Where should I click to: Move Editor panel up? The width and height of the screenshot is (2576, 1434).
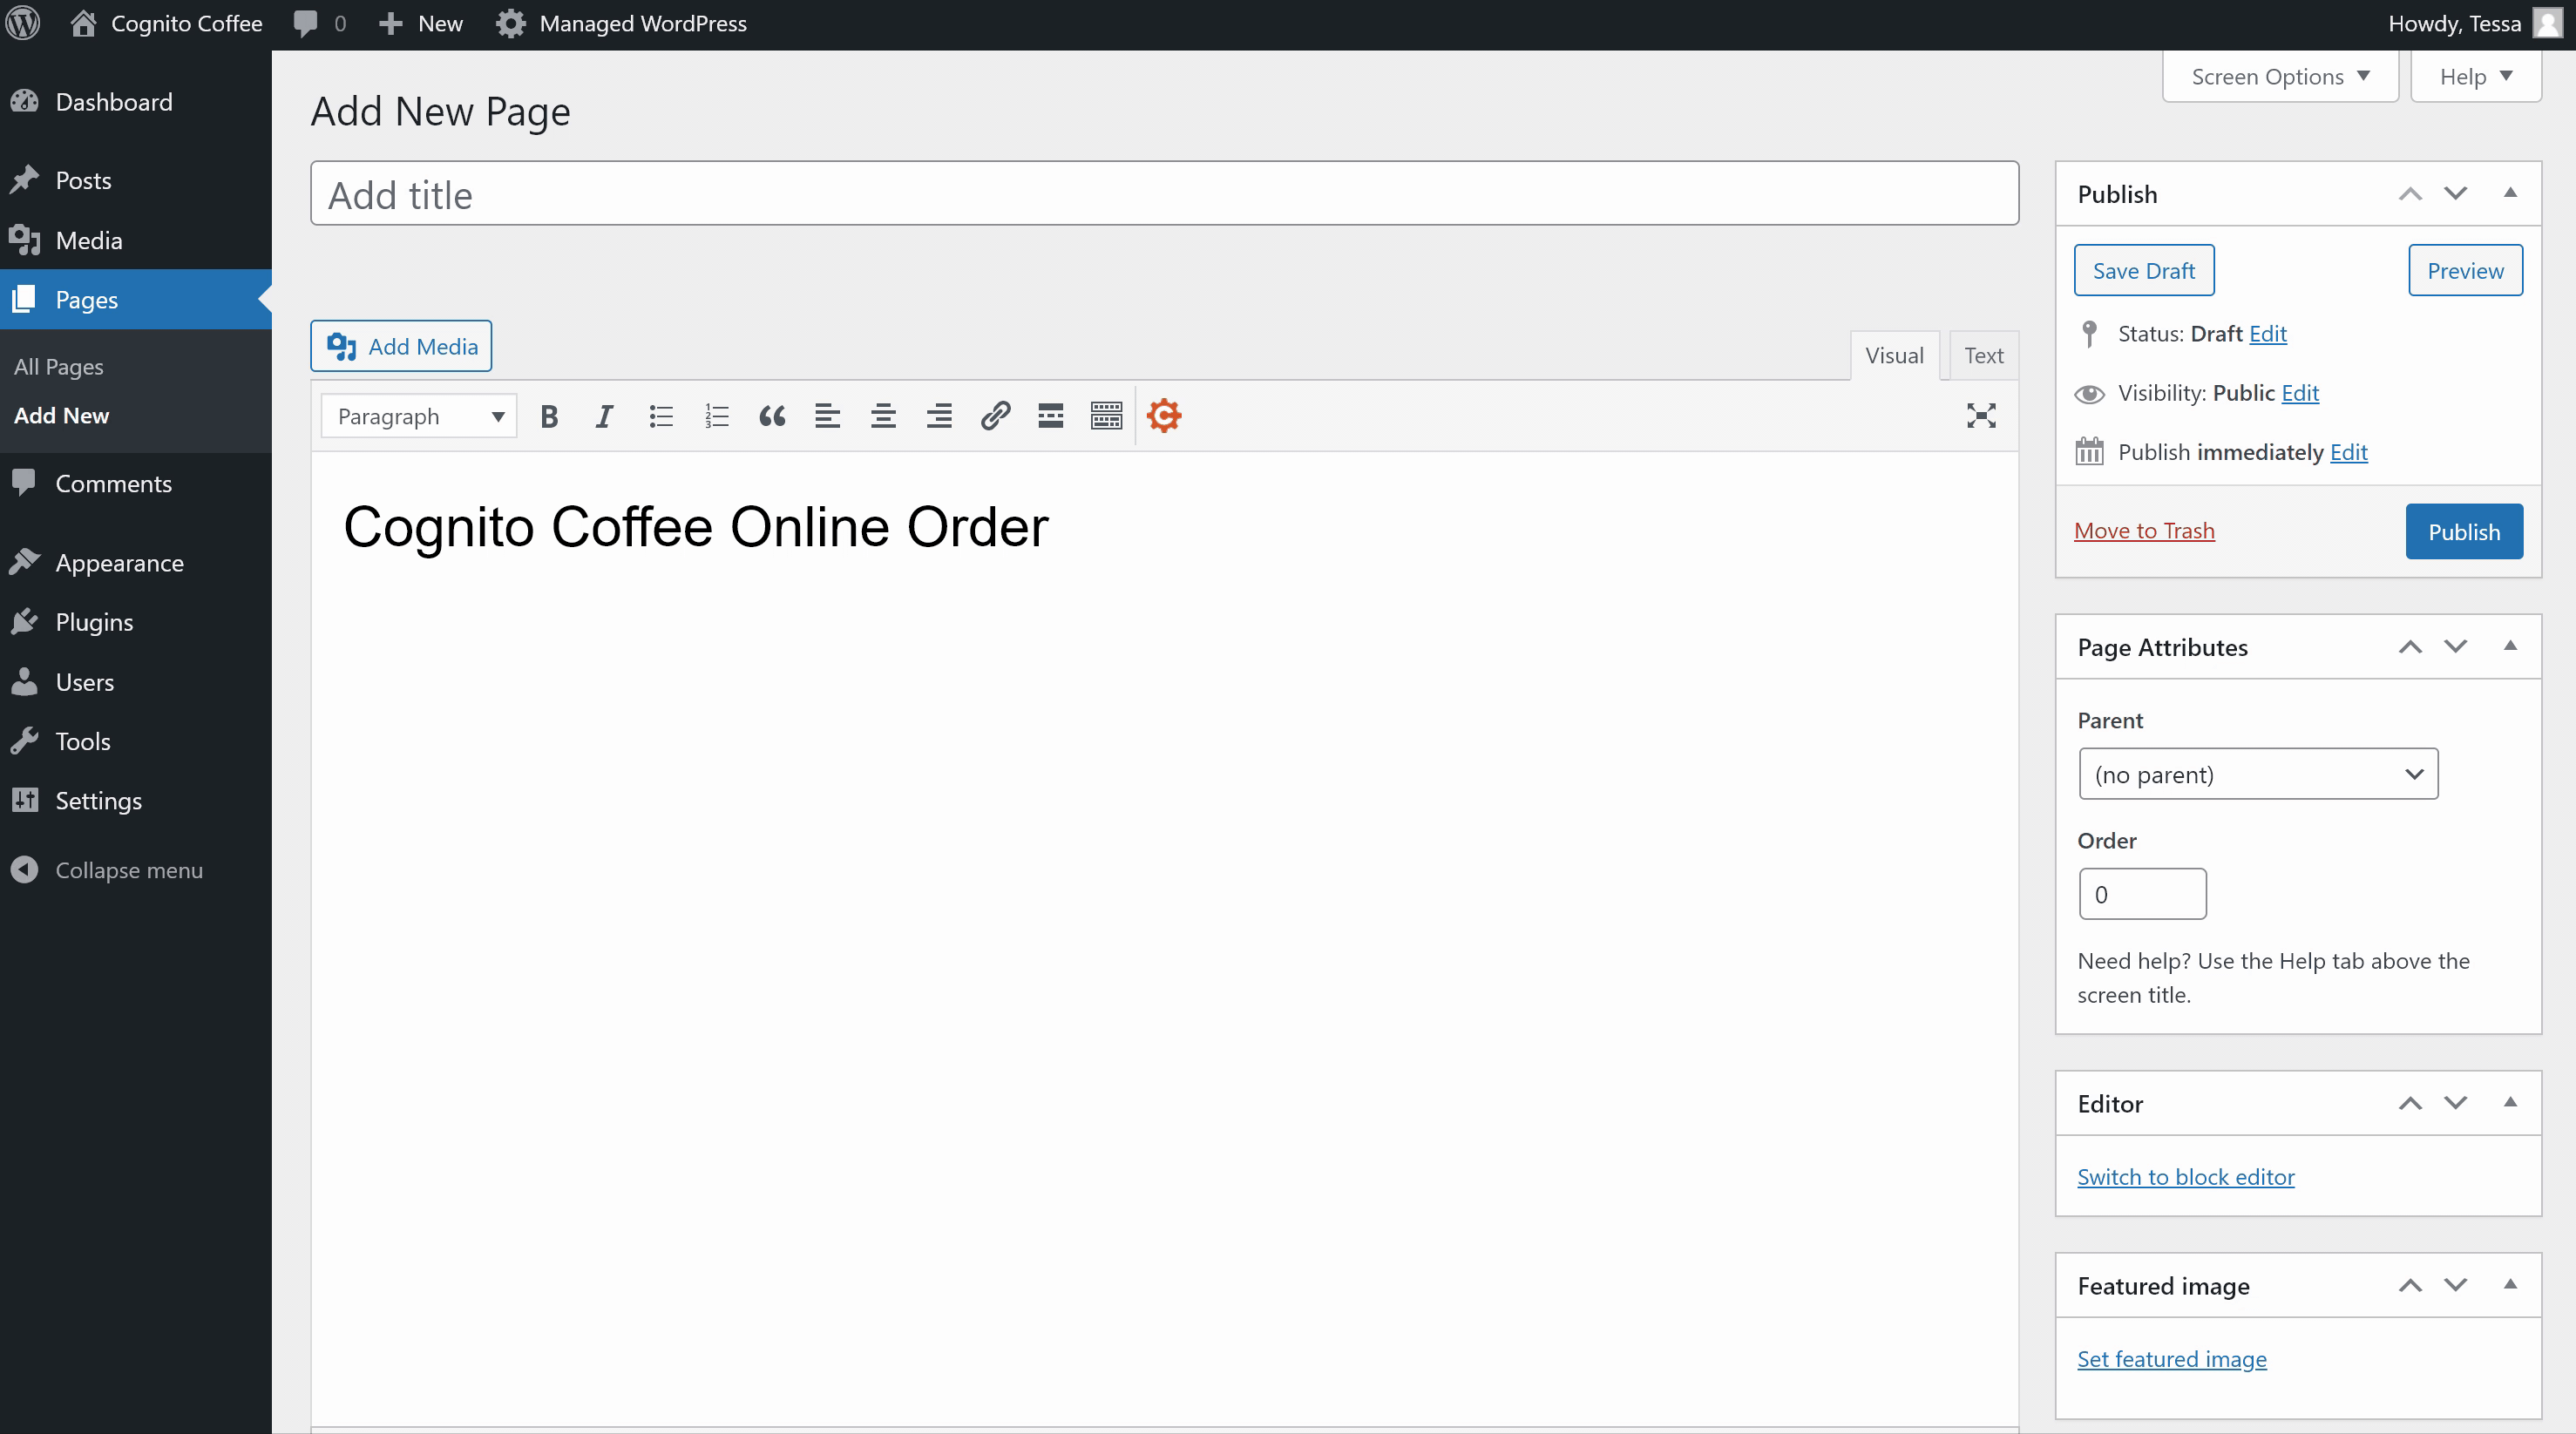[x=2410, y=1104]
